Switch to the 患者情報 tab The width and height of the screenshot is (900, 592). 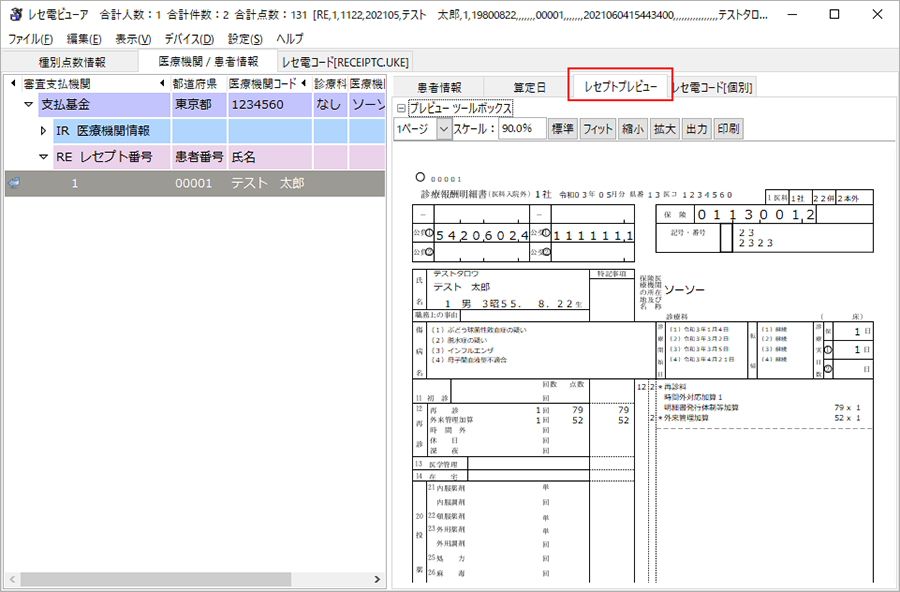tap(439, 87)
